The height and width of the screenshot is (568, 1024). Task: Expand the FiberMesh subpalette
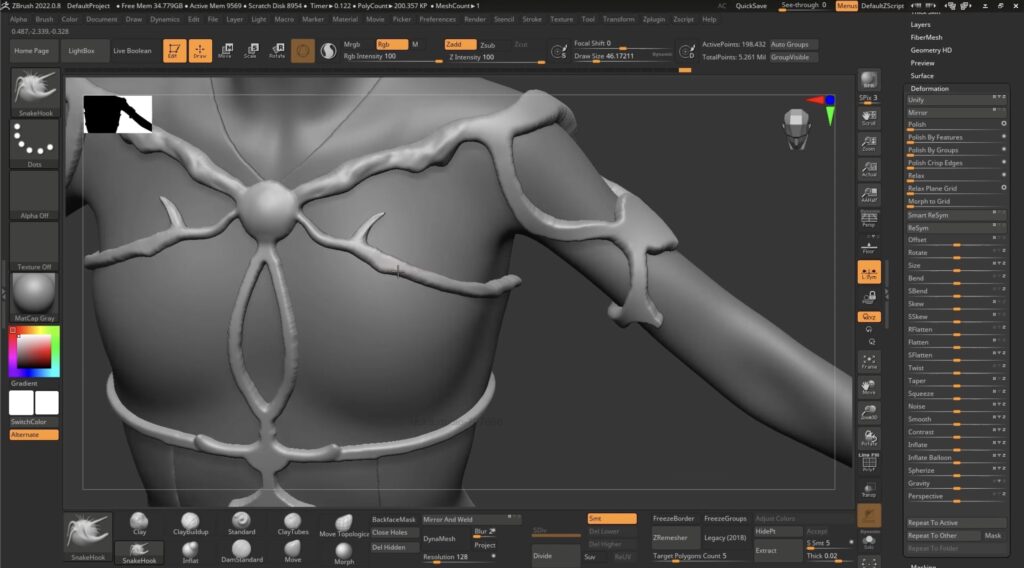(925, 37)
